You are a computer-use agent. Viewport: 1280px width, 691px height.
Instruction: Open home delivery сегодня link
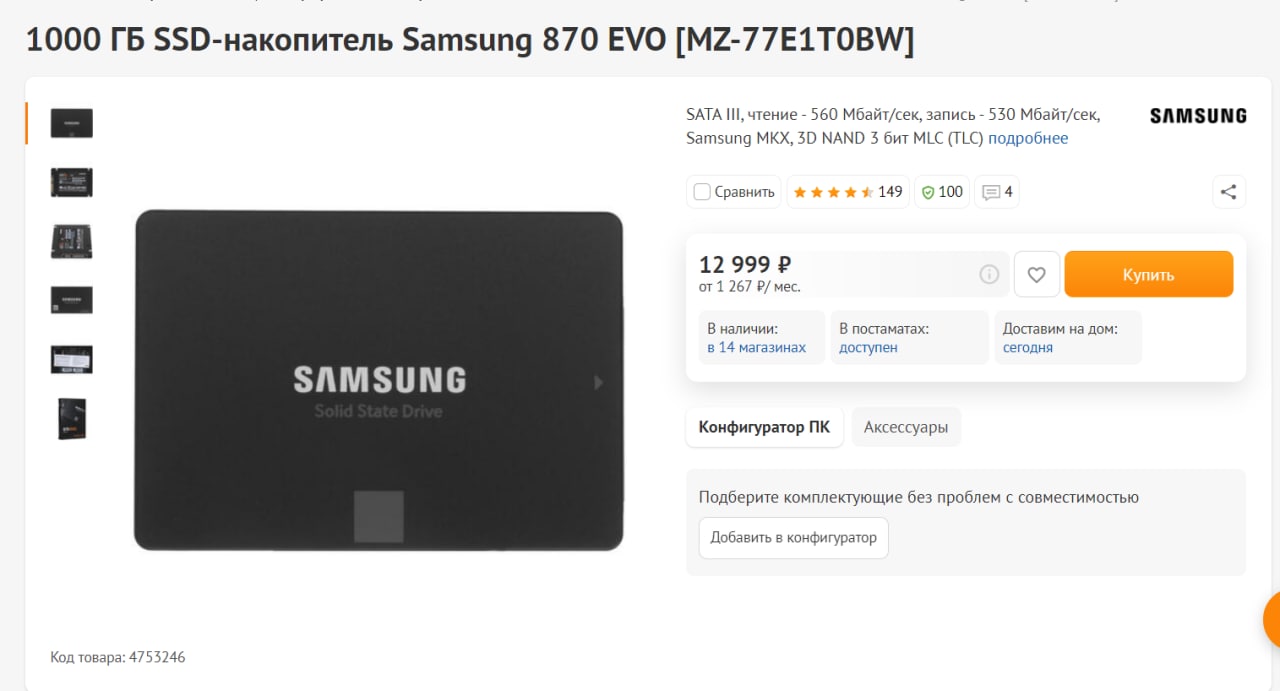pos(1028,347)
